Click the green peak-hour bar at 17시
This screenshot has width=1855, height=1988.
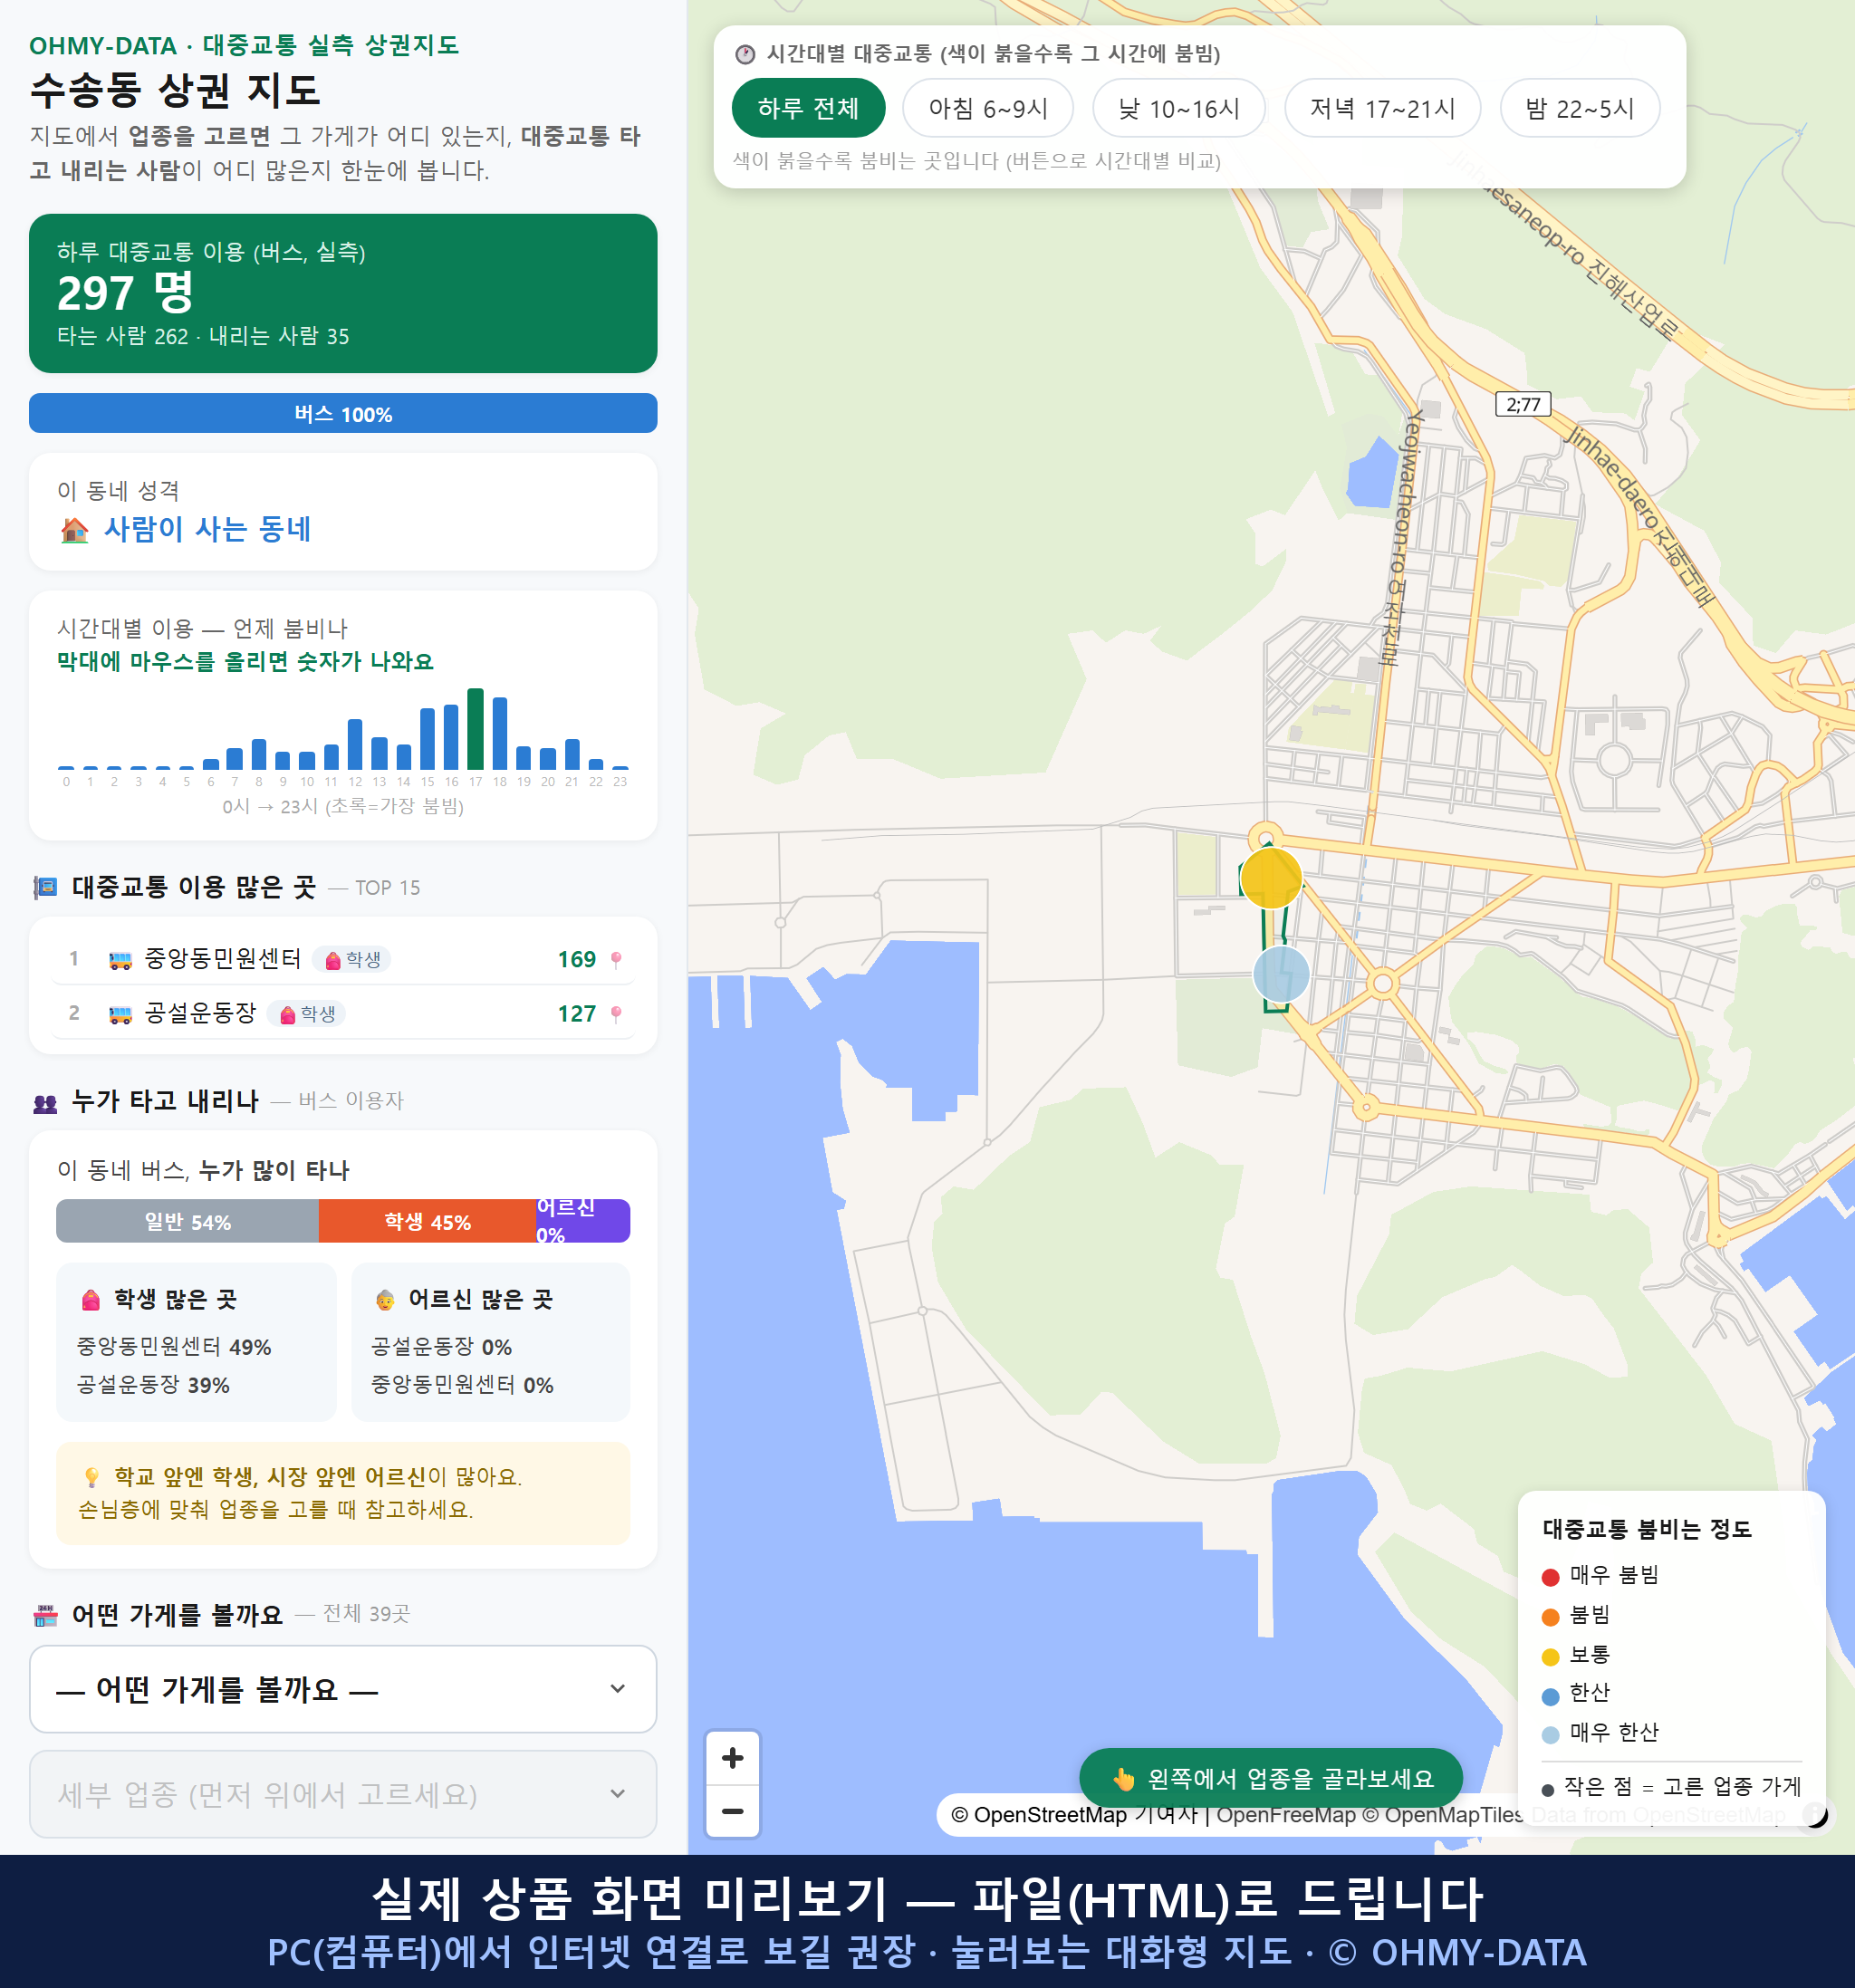coord(476,729)
